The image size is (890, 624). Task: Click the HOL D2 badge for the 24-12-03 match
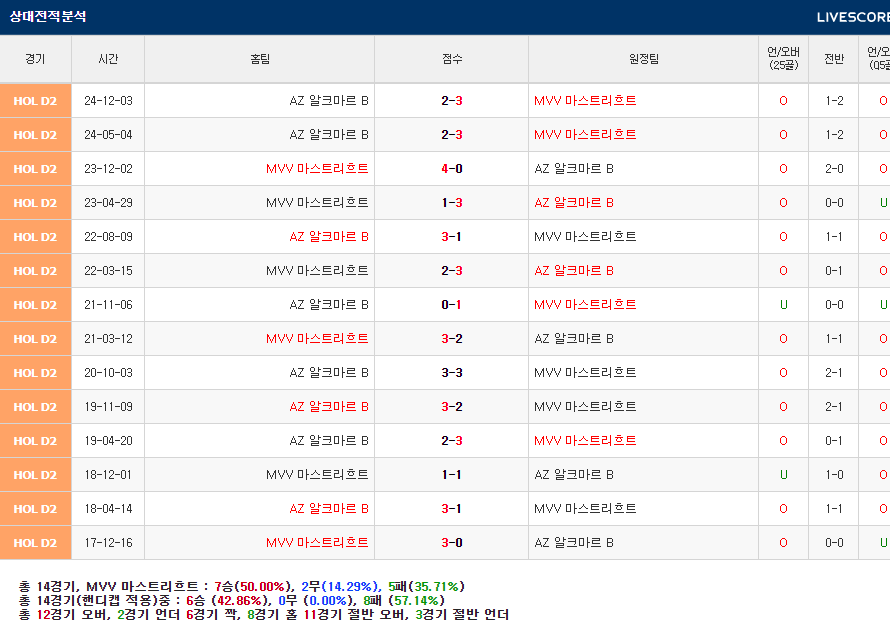tap(35, 101)
